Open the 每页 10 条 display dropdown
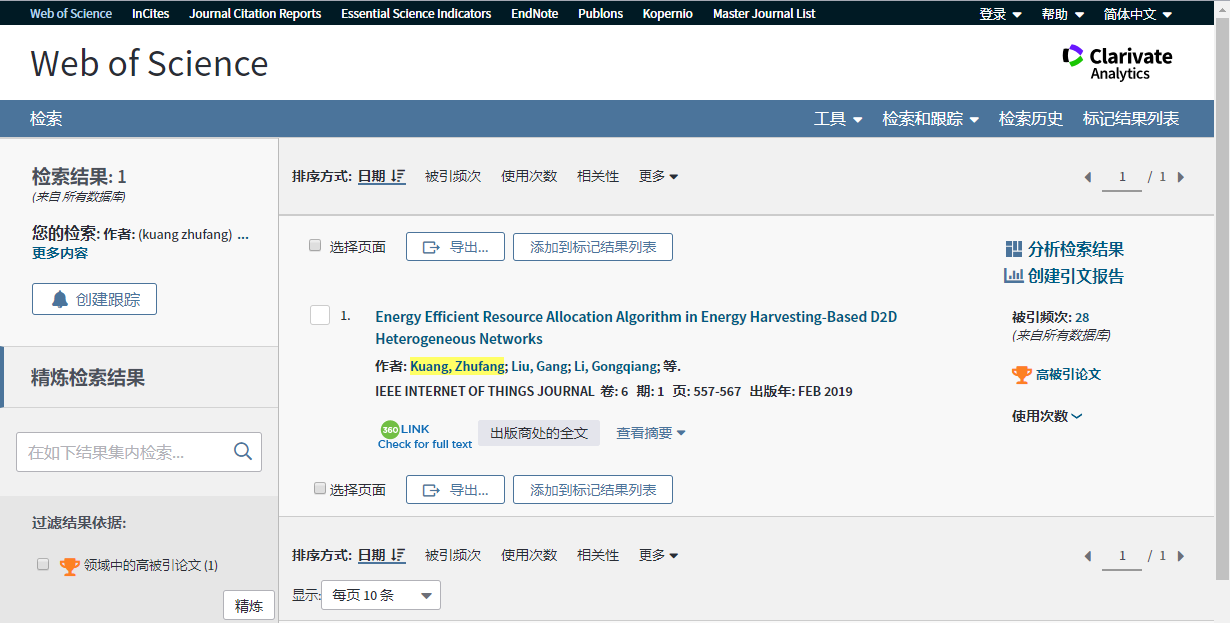The image size is (1230, 623). click(381, 595)
